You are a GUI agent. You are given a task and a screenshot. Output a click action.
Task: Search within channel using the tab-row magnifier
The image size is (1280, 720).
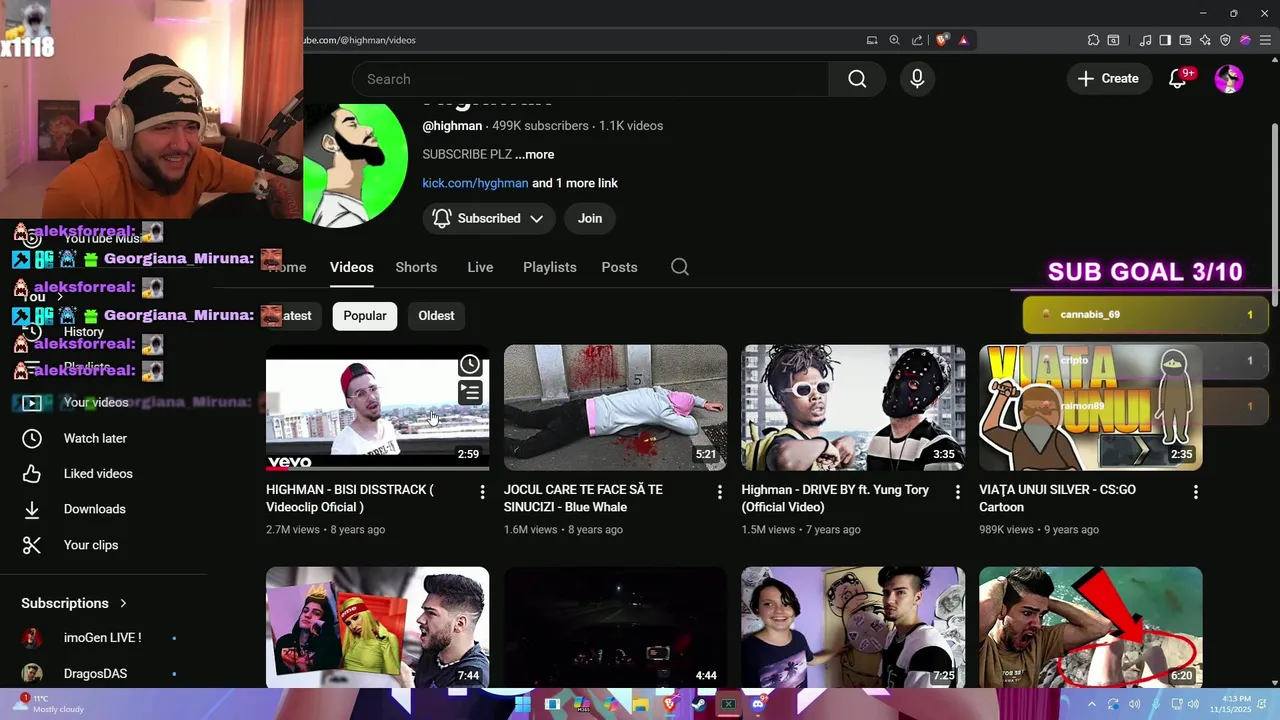click(x=680, y=267)
